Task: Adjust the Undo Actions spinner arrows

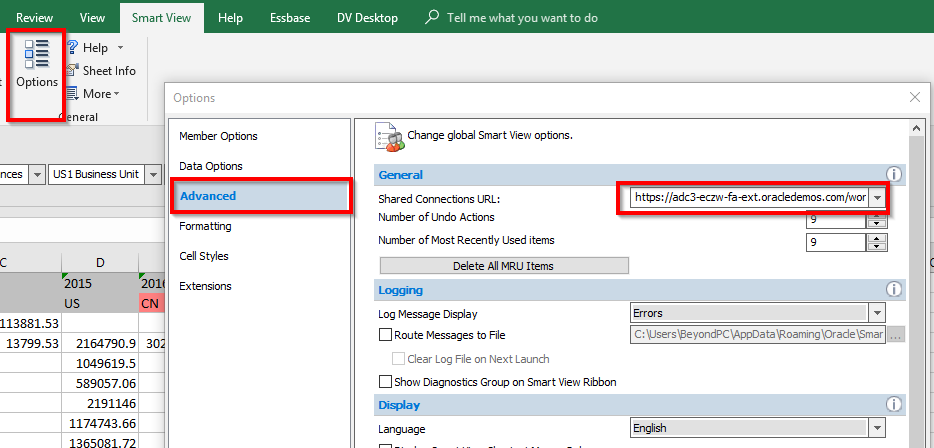Action: (876, 219)
